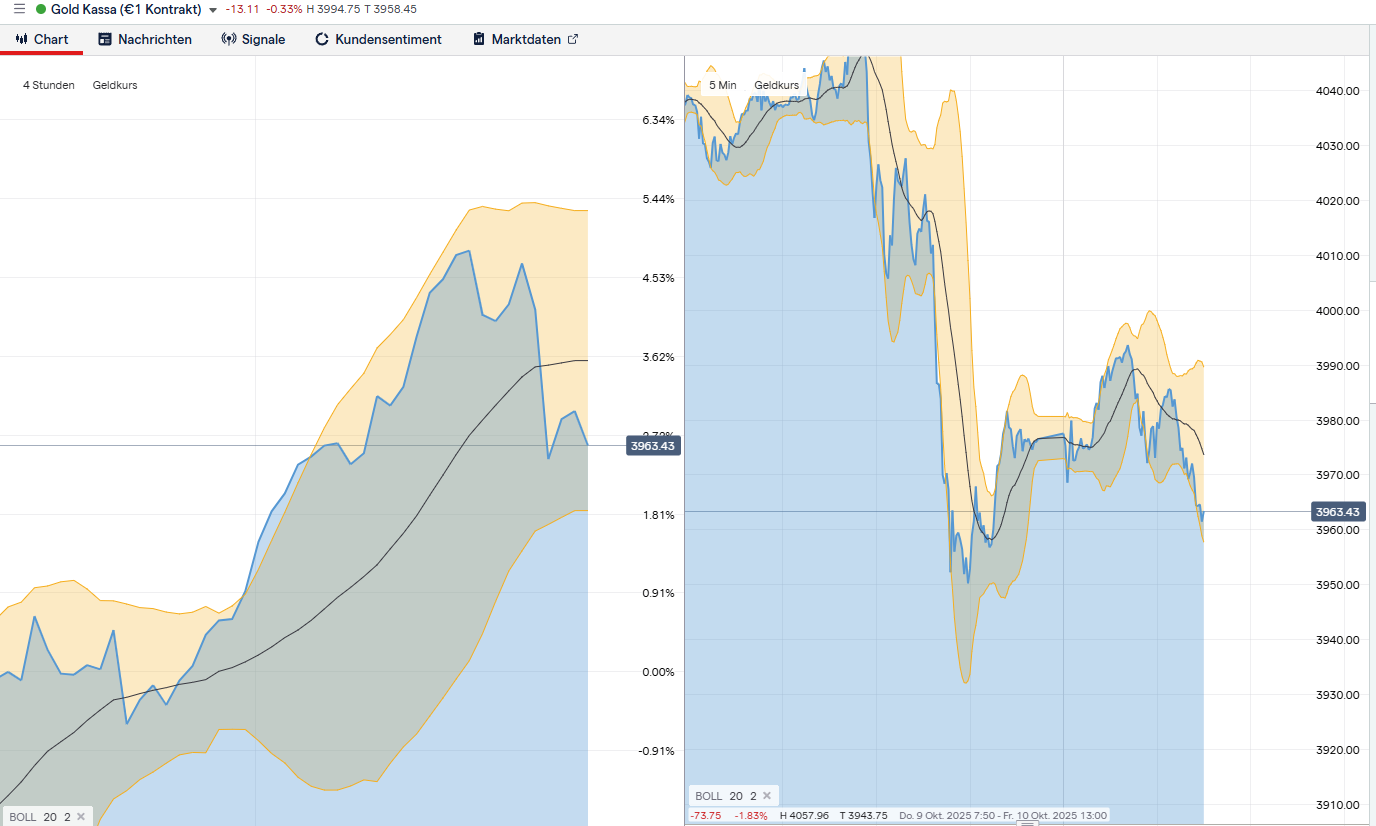The image size is (1376, 826).
Task: Click the 1.81% axis label
Action: click(x=658, y=515)
